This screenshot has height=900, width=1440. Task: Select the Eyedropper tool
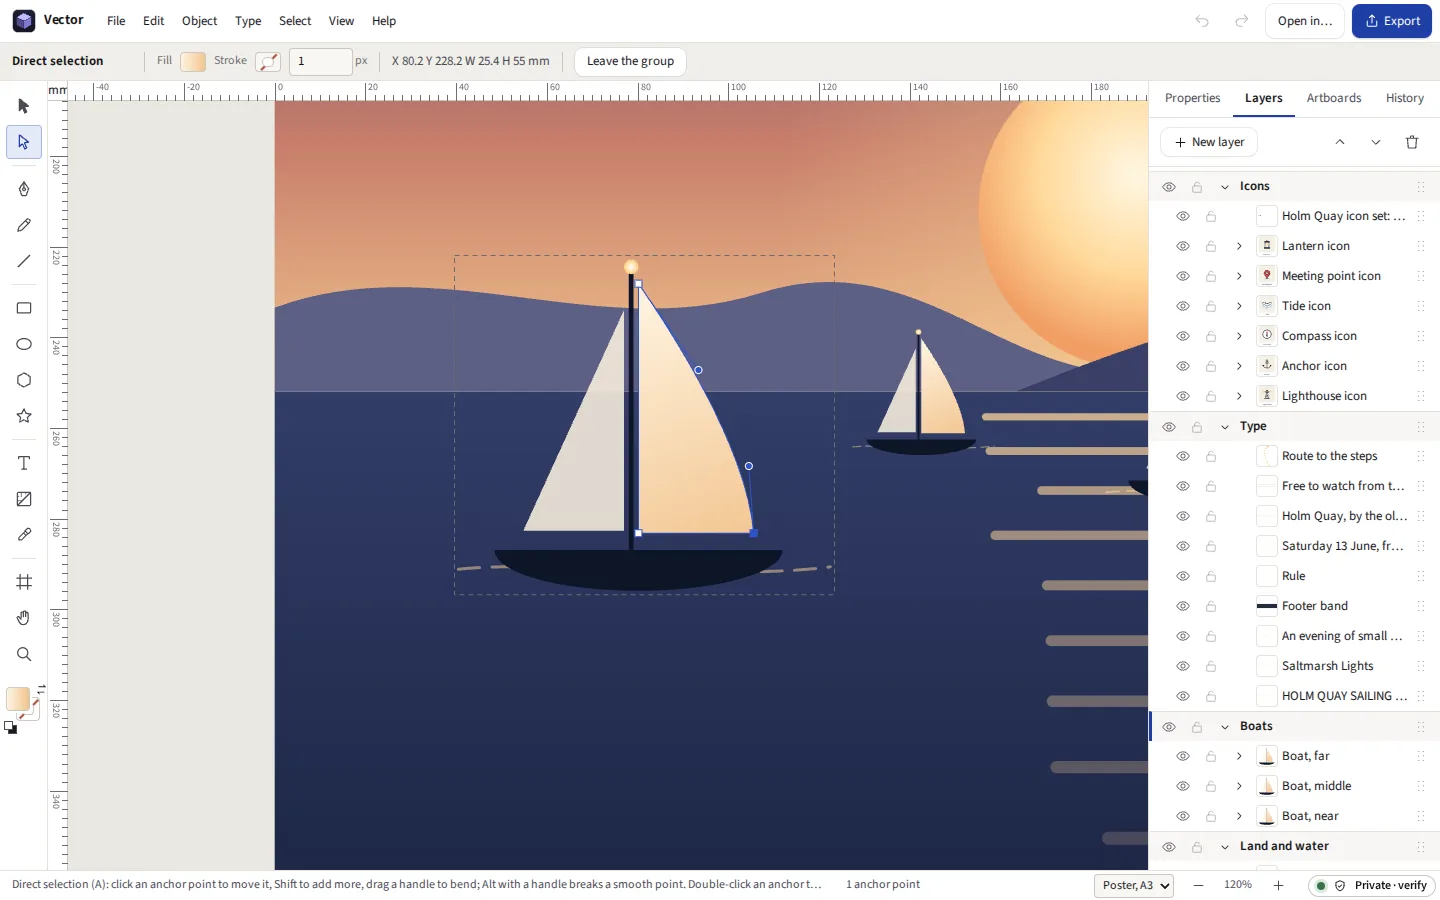24,535
